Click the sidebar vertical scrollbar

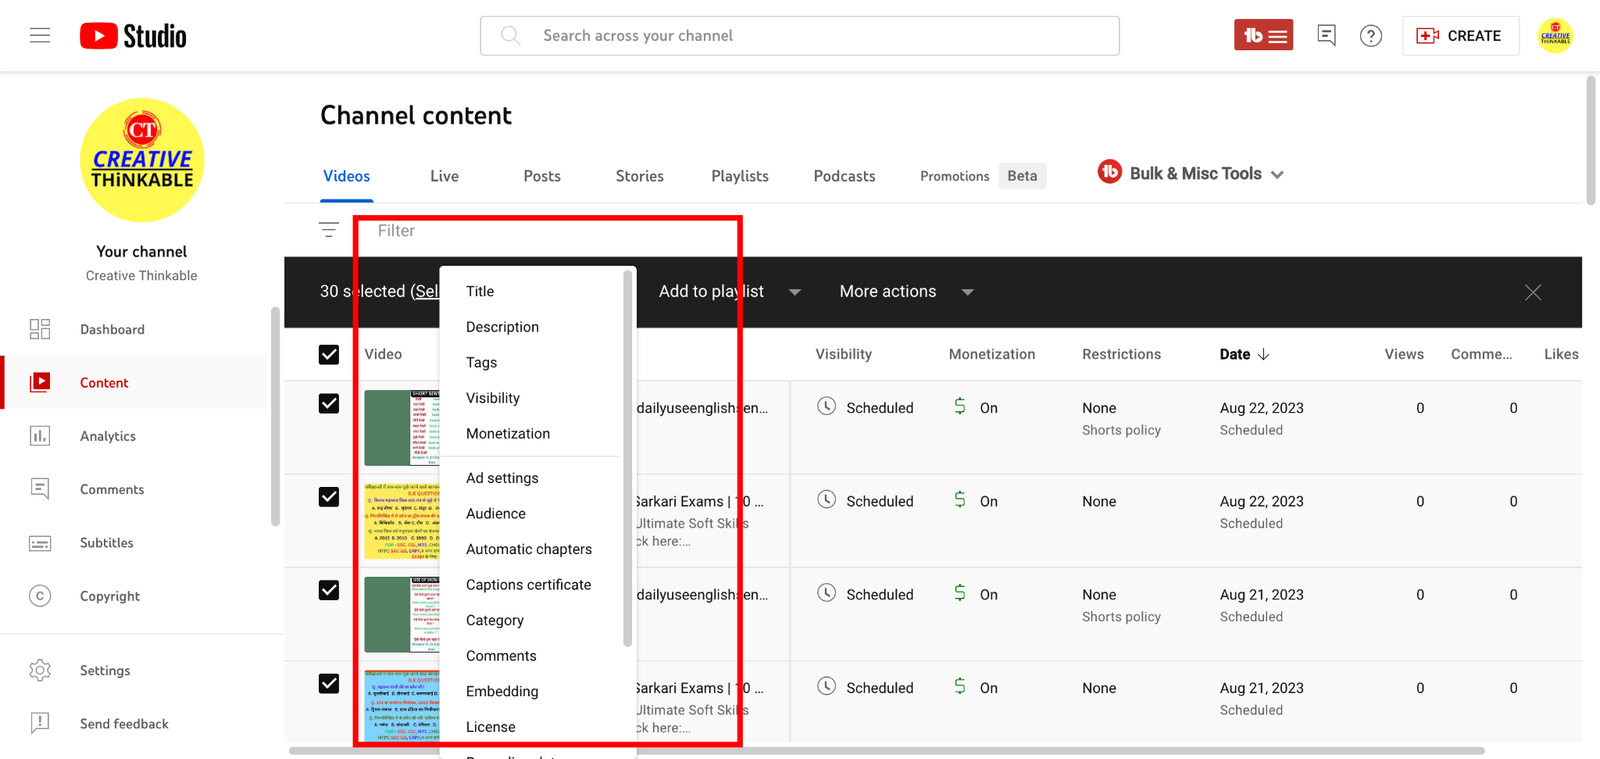[x=275, y=416]
